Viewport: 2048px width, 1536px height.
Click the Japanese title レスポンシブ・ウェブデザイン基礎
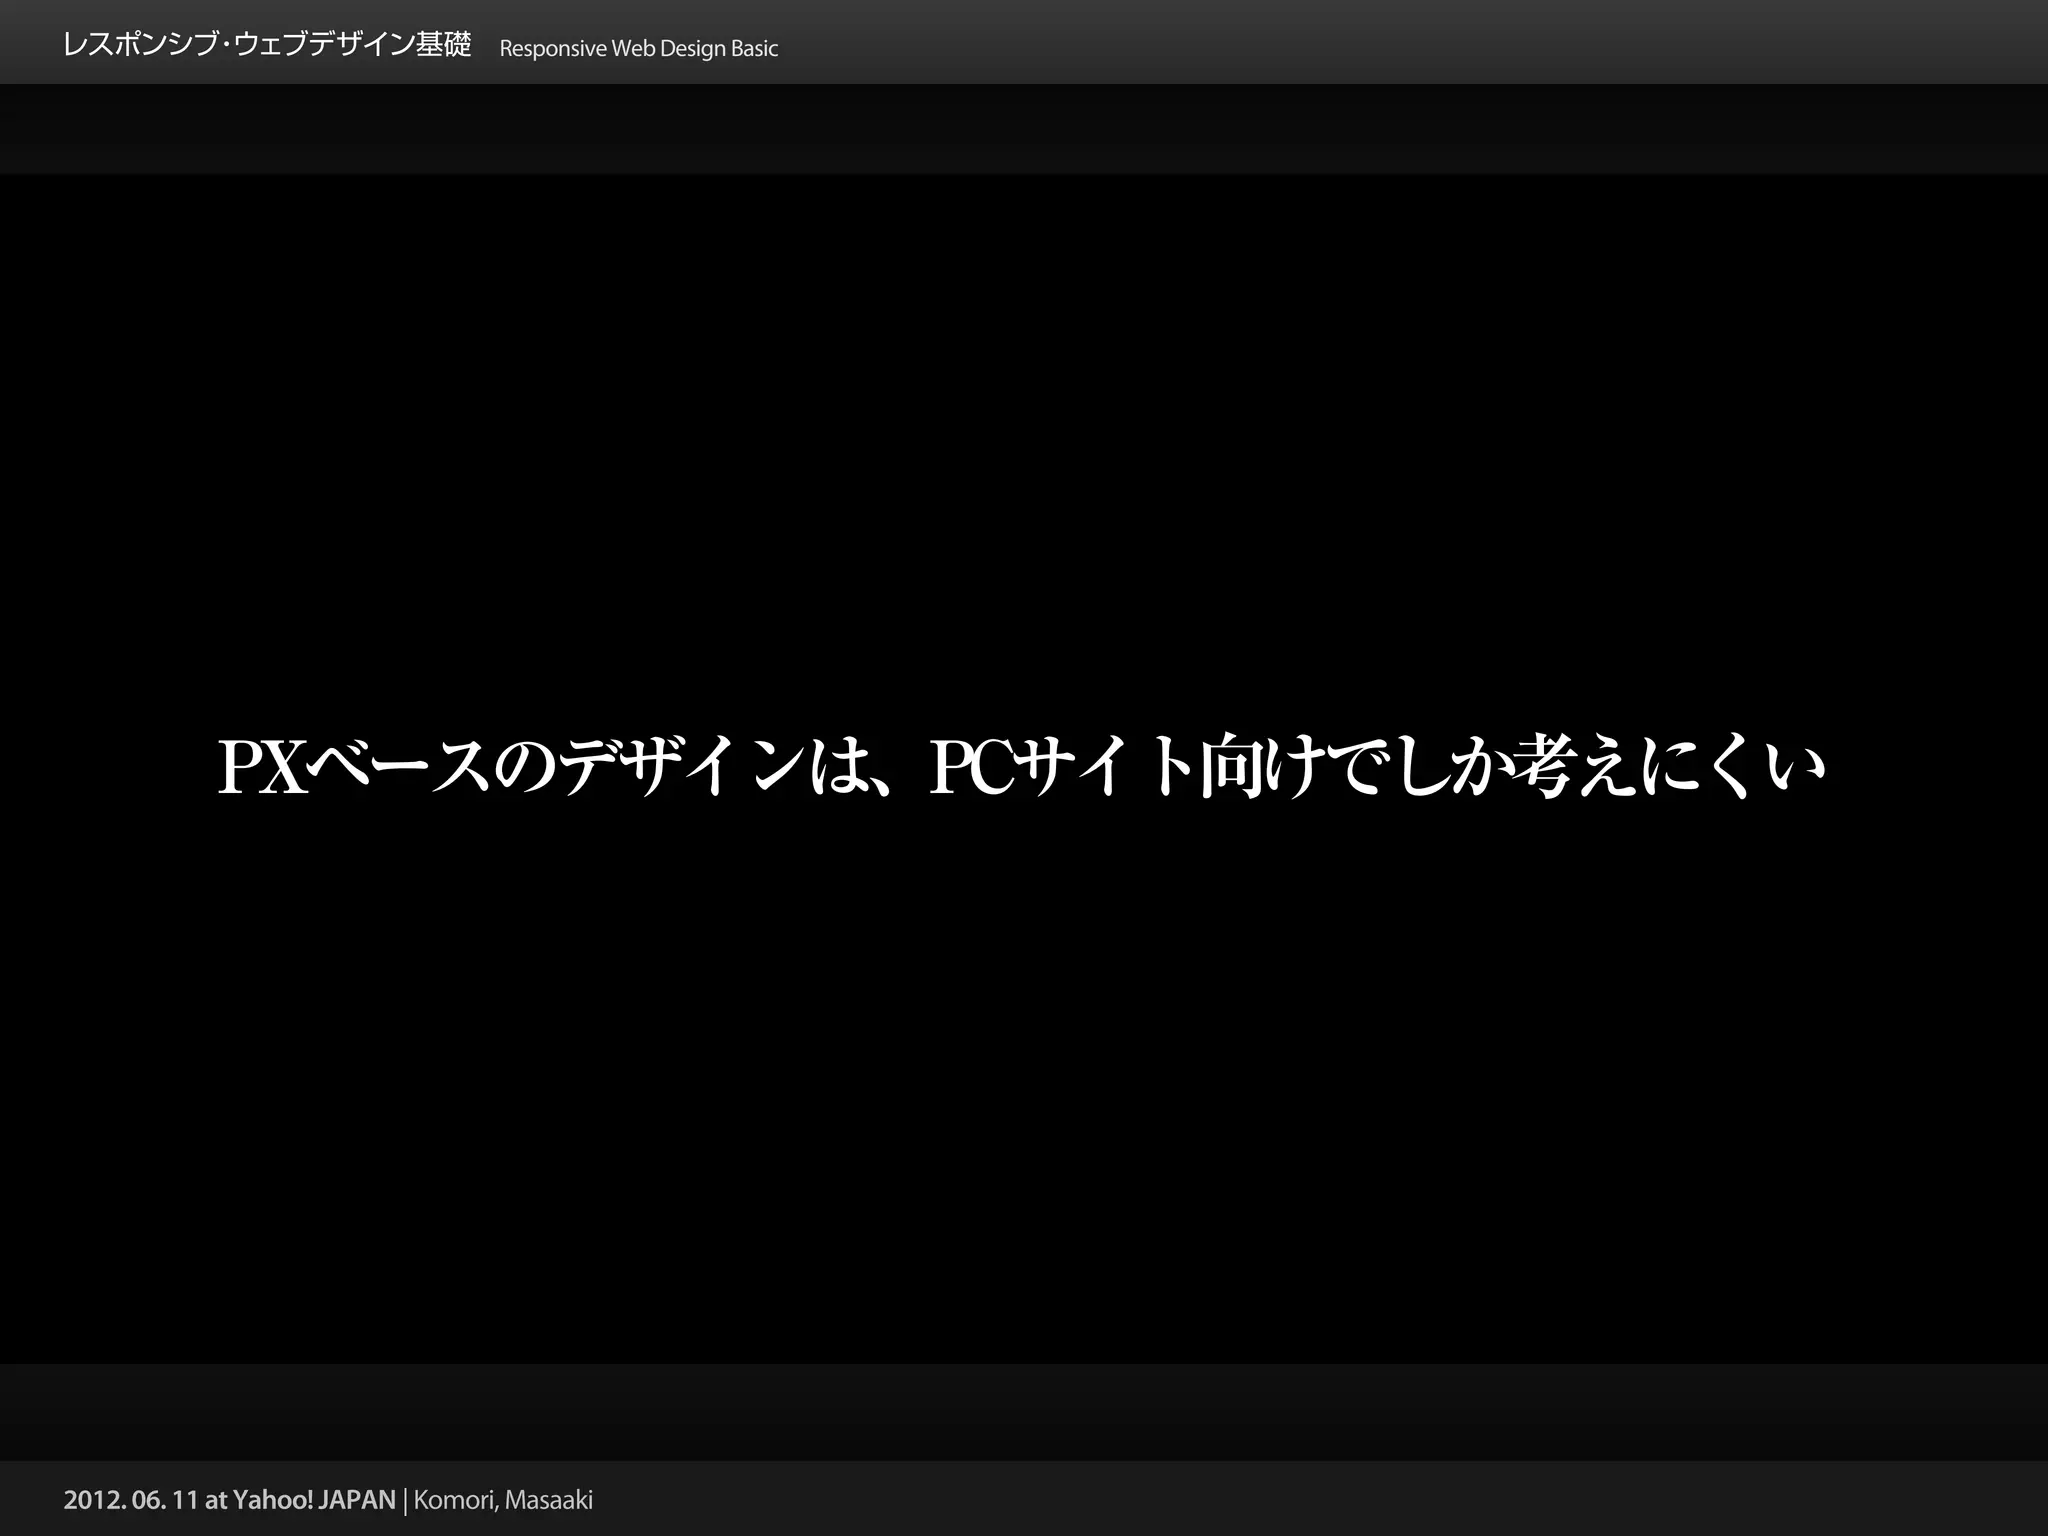click(266, 46)
